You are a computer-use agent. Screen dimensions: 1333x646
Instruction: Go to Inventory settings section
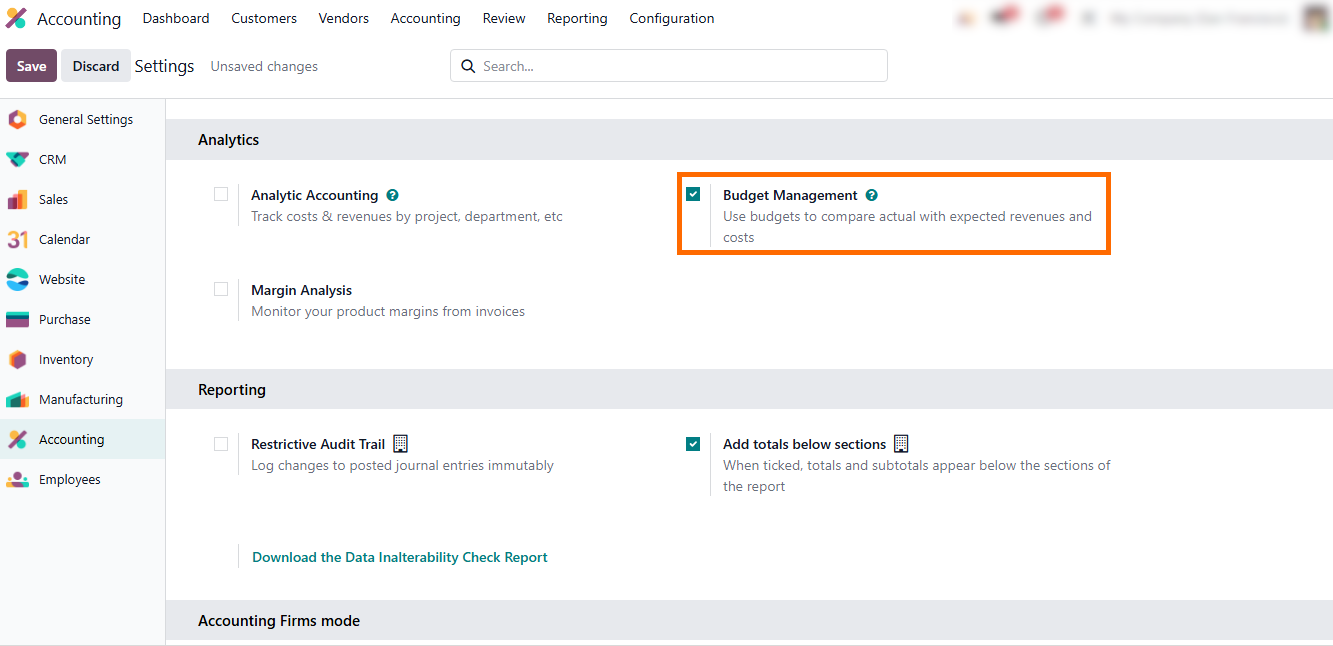(x=65, y=360)
